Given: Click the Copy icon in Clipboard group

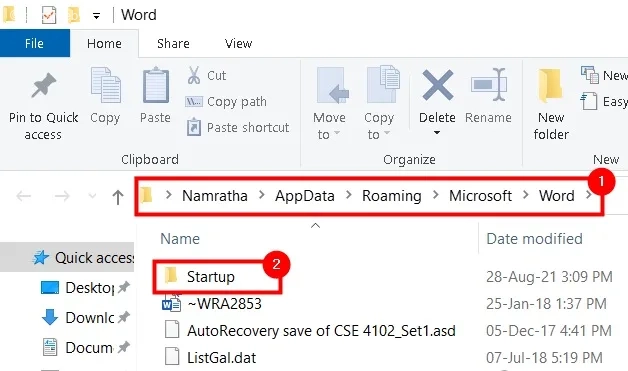Looking at the screenshot, I should click(105, 85).
